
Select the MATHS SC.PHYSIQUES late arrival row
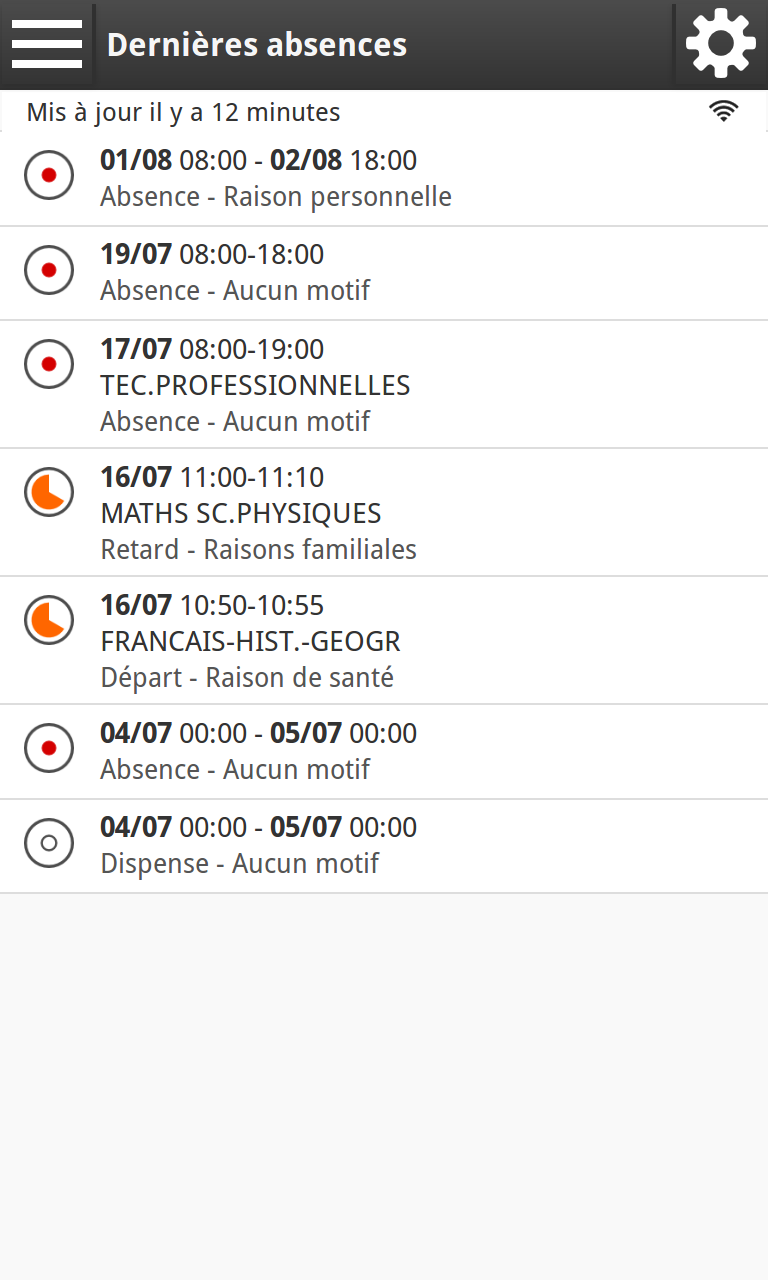click(x=384, y=513)
